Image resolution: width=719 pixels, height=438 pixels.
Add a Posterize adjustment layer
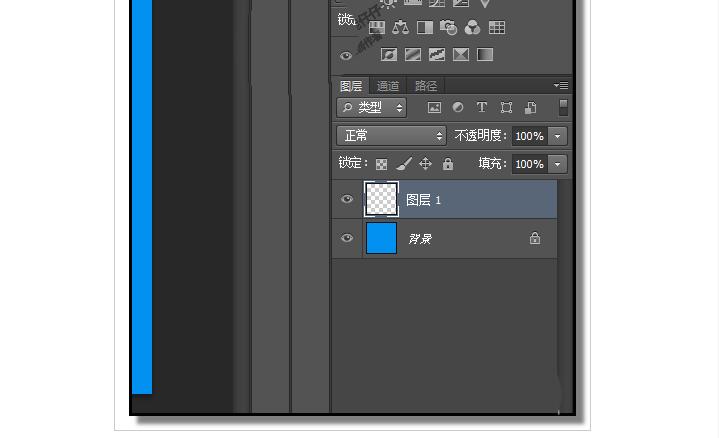413,55
